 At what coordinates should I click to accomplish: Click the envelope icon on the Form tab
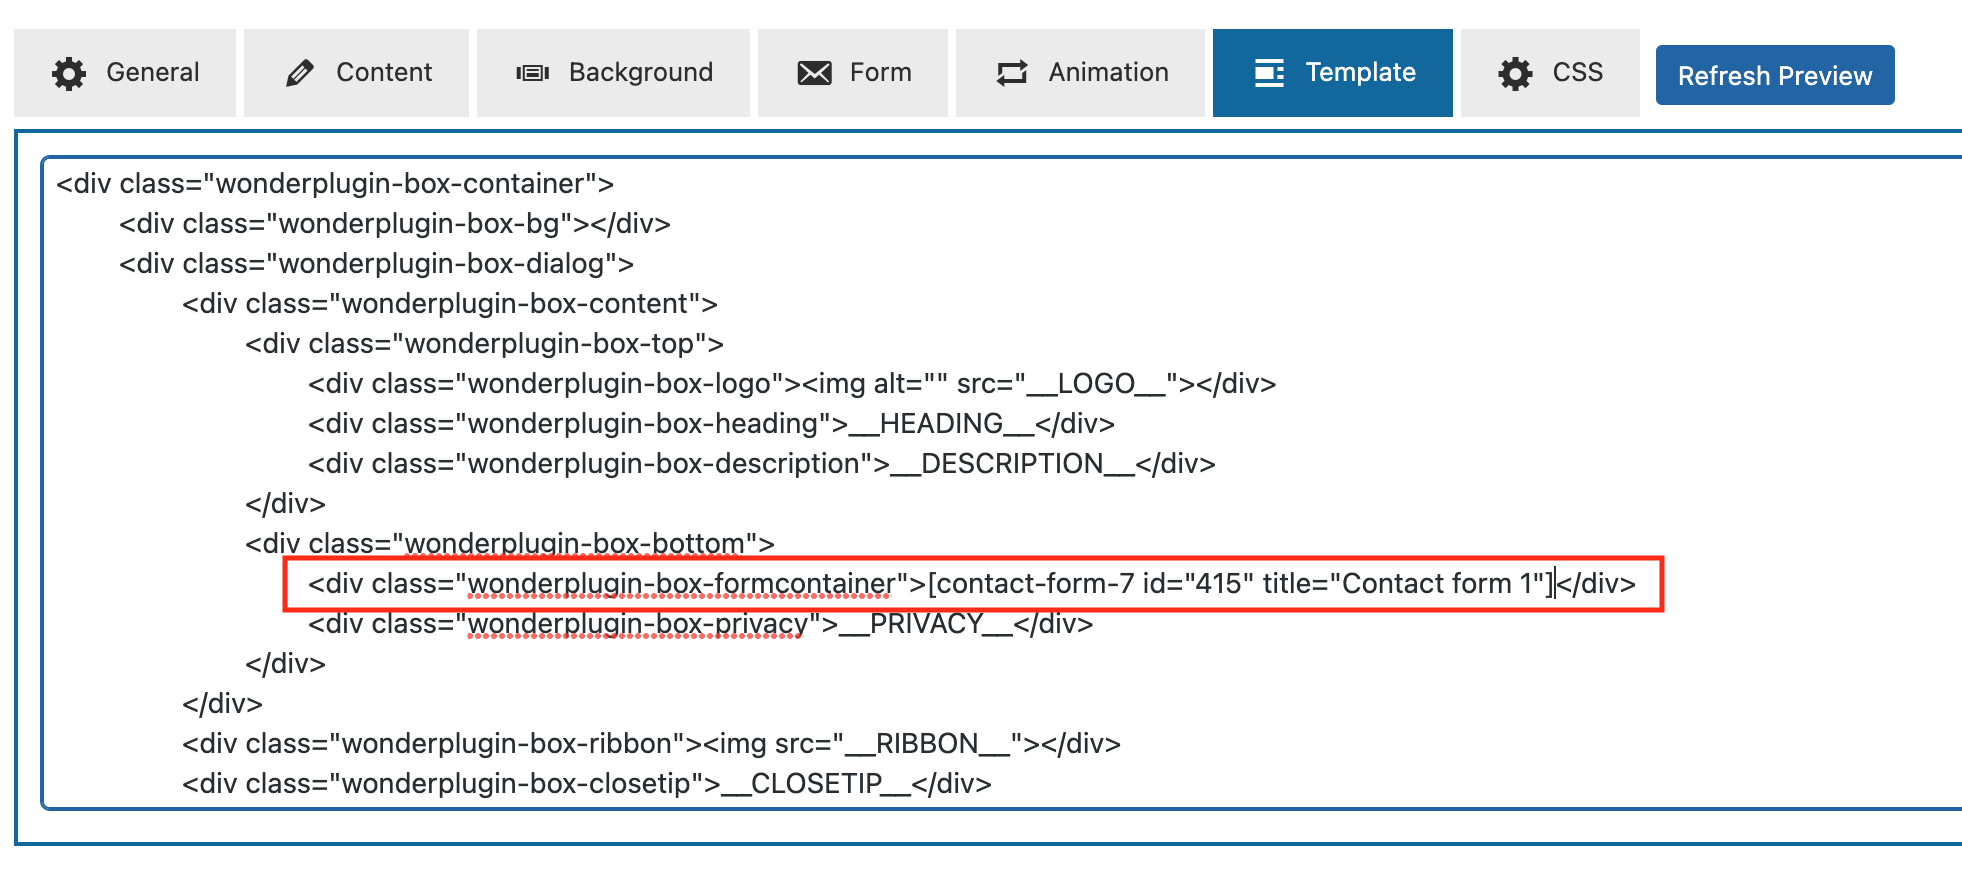point(814,74)
